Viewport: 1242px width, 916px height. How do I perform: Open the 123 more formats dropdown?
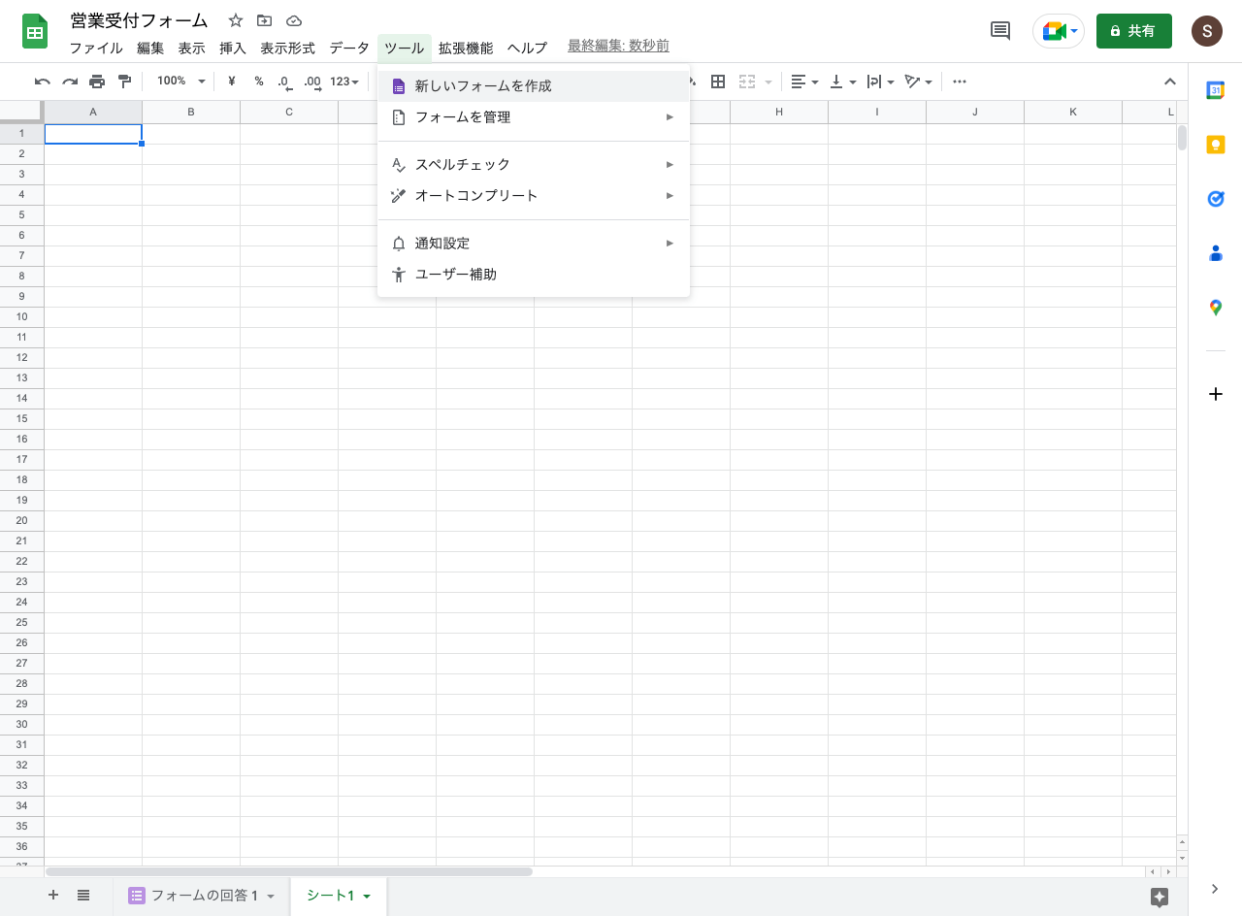[344, 81]
